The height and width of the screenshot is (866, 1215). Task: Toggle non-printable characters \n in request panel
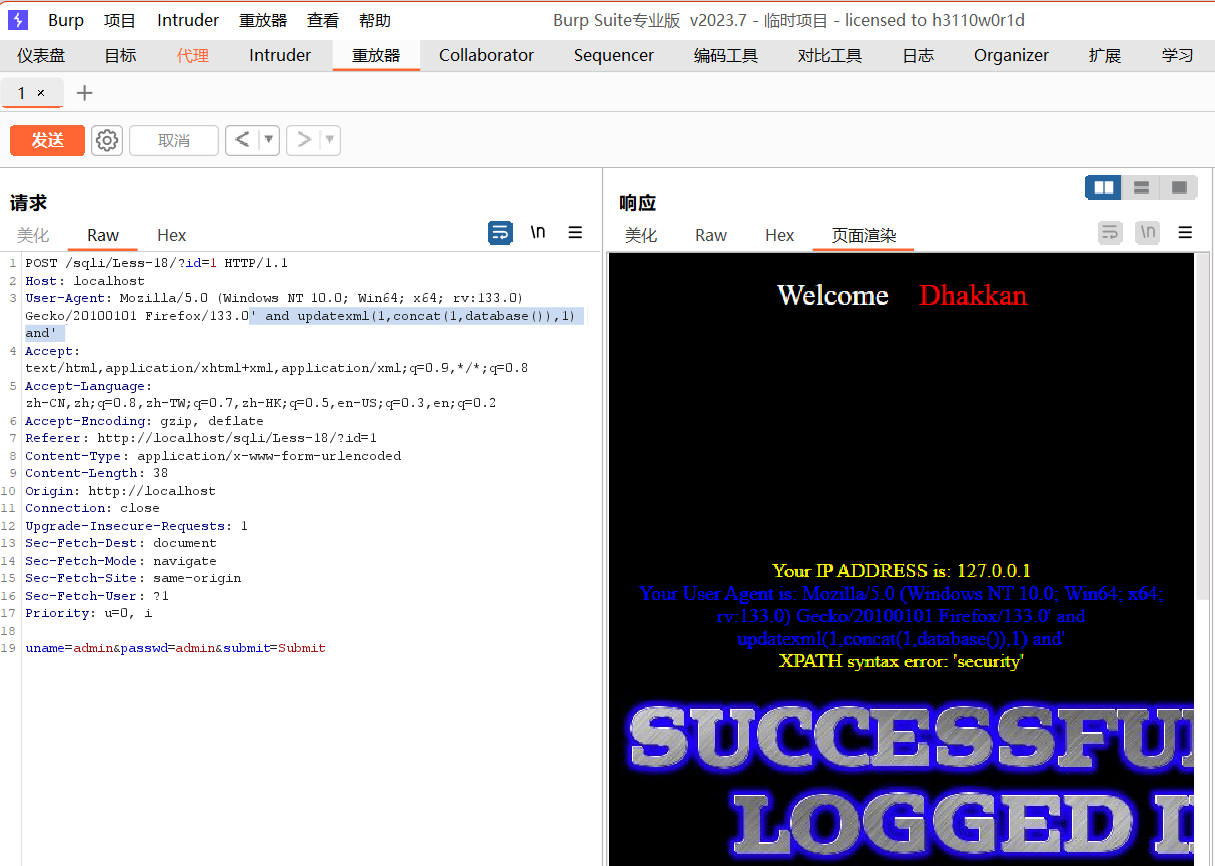coord(538,233)
